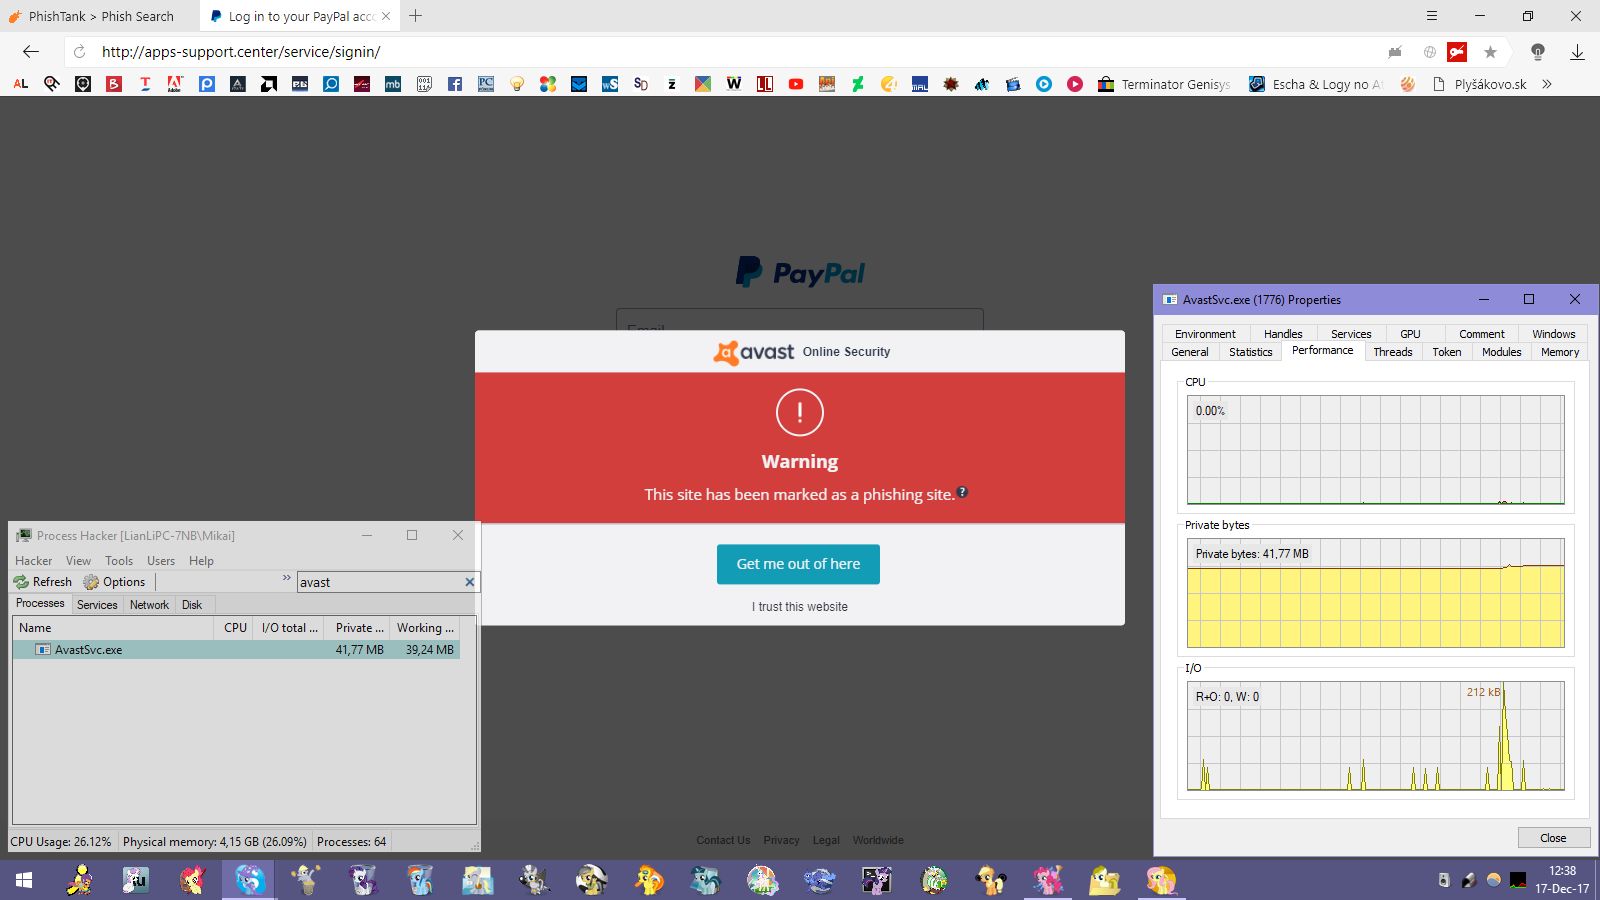The width and height of the screenshot is (1600, 900).
Task: Open the Hacker menu in Process Hacker
Action: tap(33, 561)
